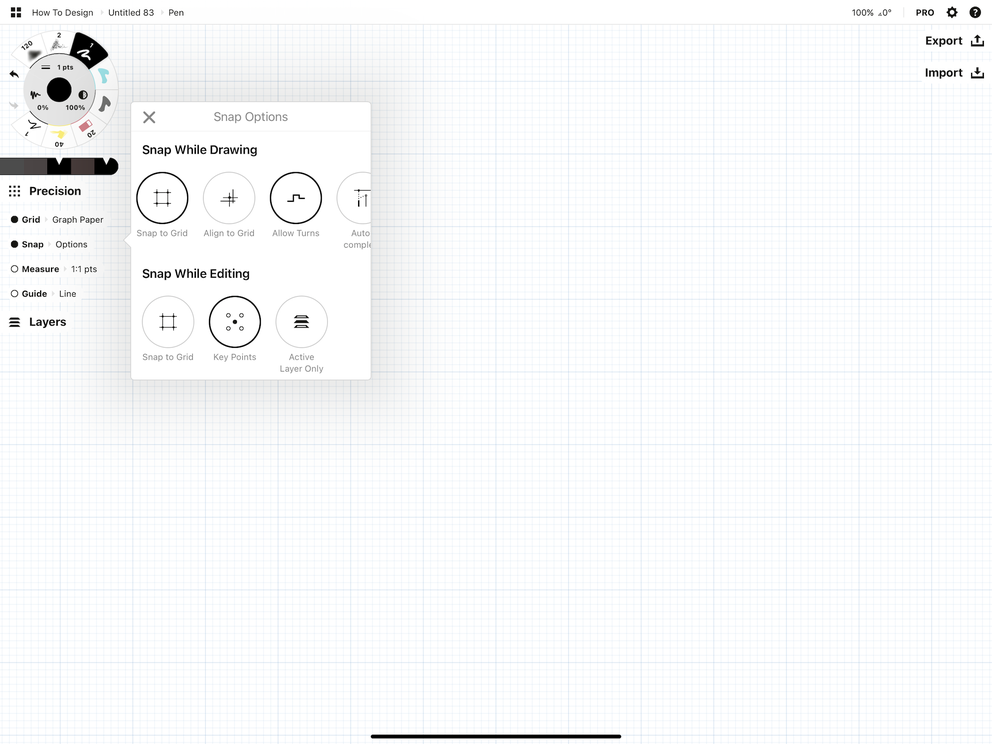Image resolution: width=992 pixels, height=744 pixels.
Task: Open the Pen menu in the breadcrumb
Action: [176, 12]
